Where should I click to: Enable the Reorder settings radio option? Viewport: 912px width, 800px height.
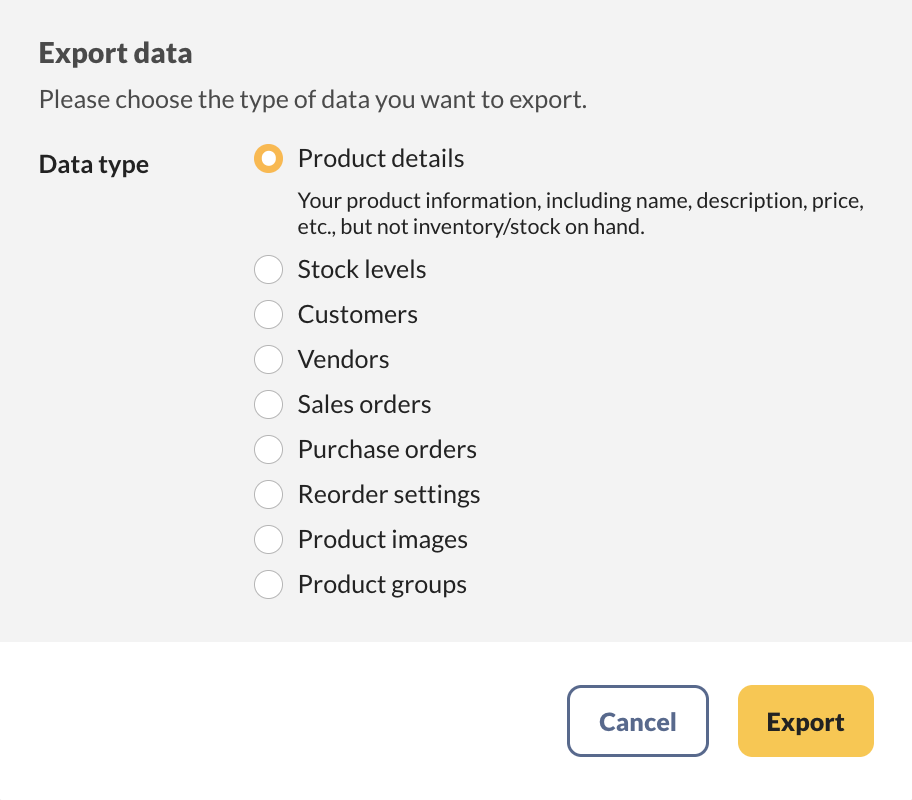(268, 495)
